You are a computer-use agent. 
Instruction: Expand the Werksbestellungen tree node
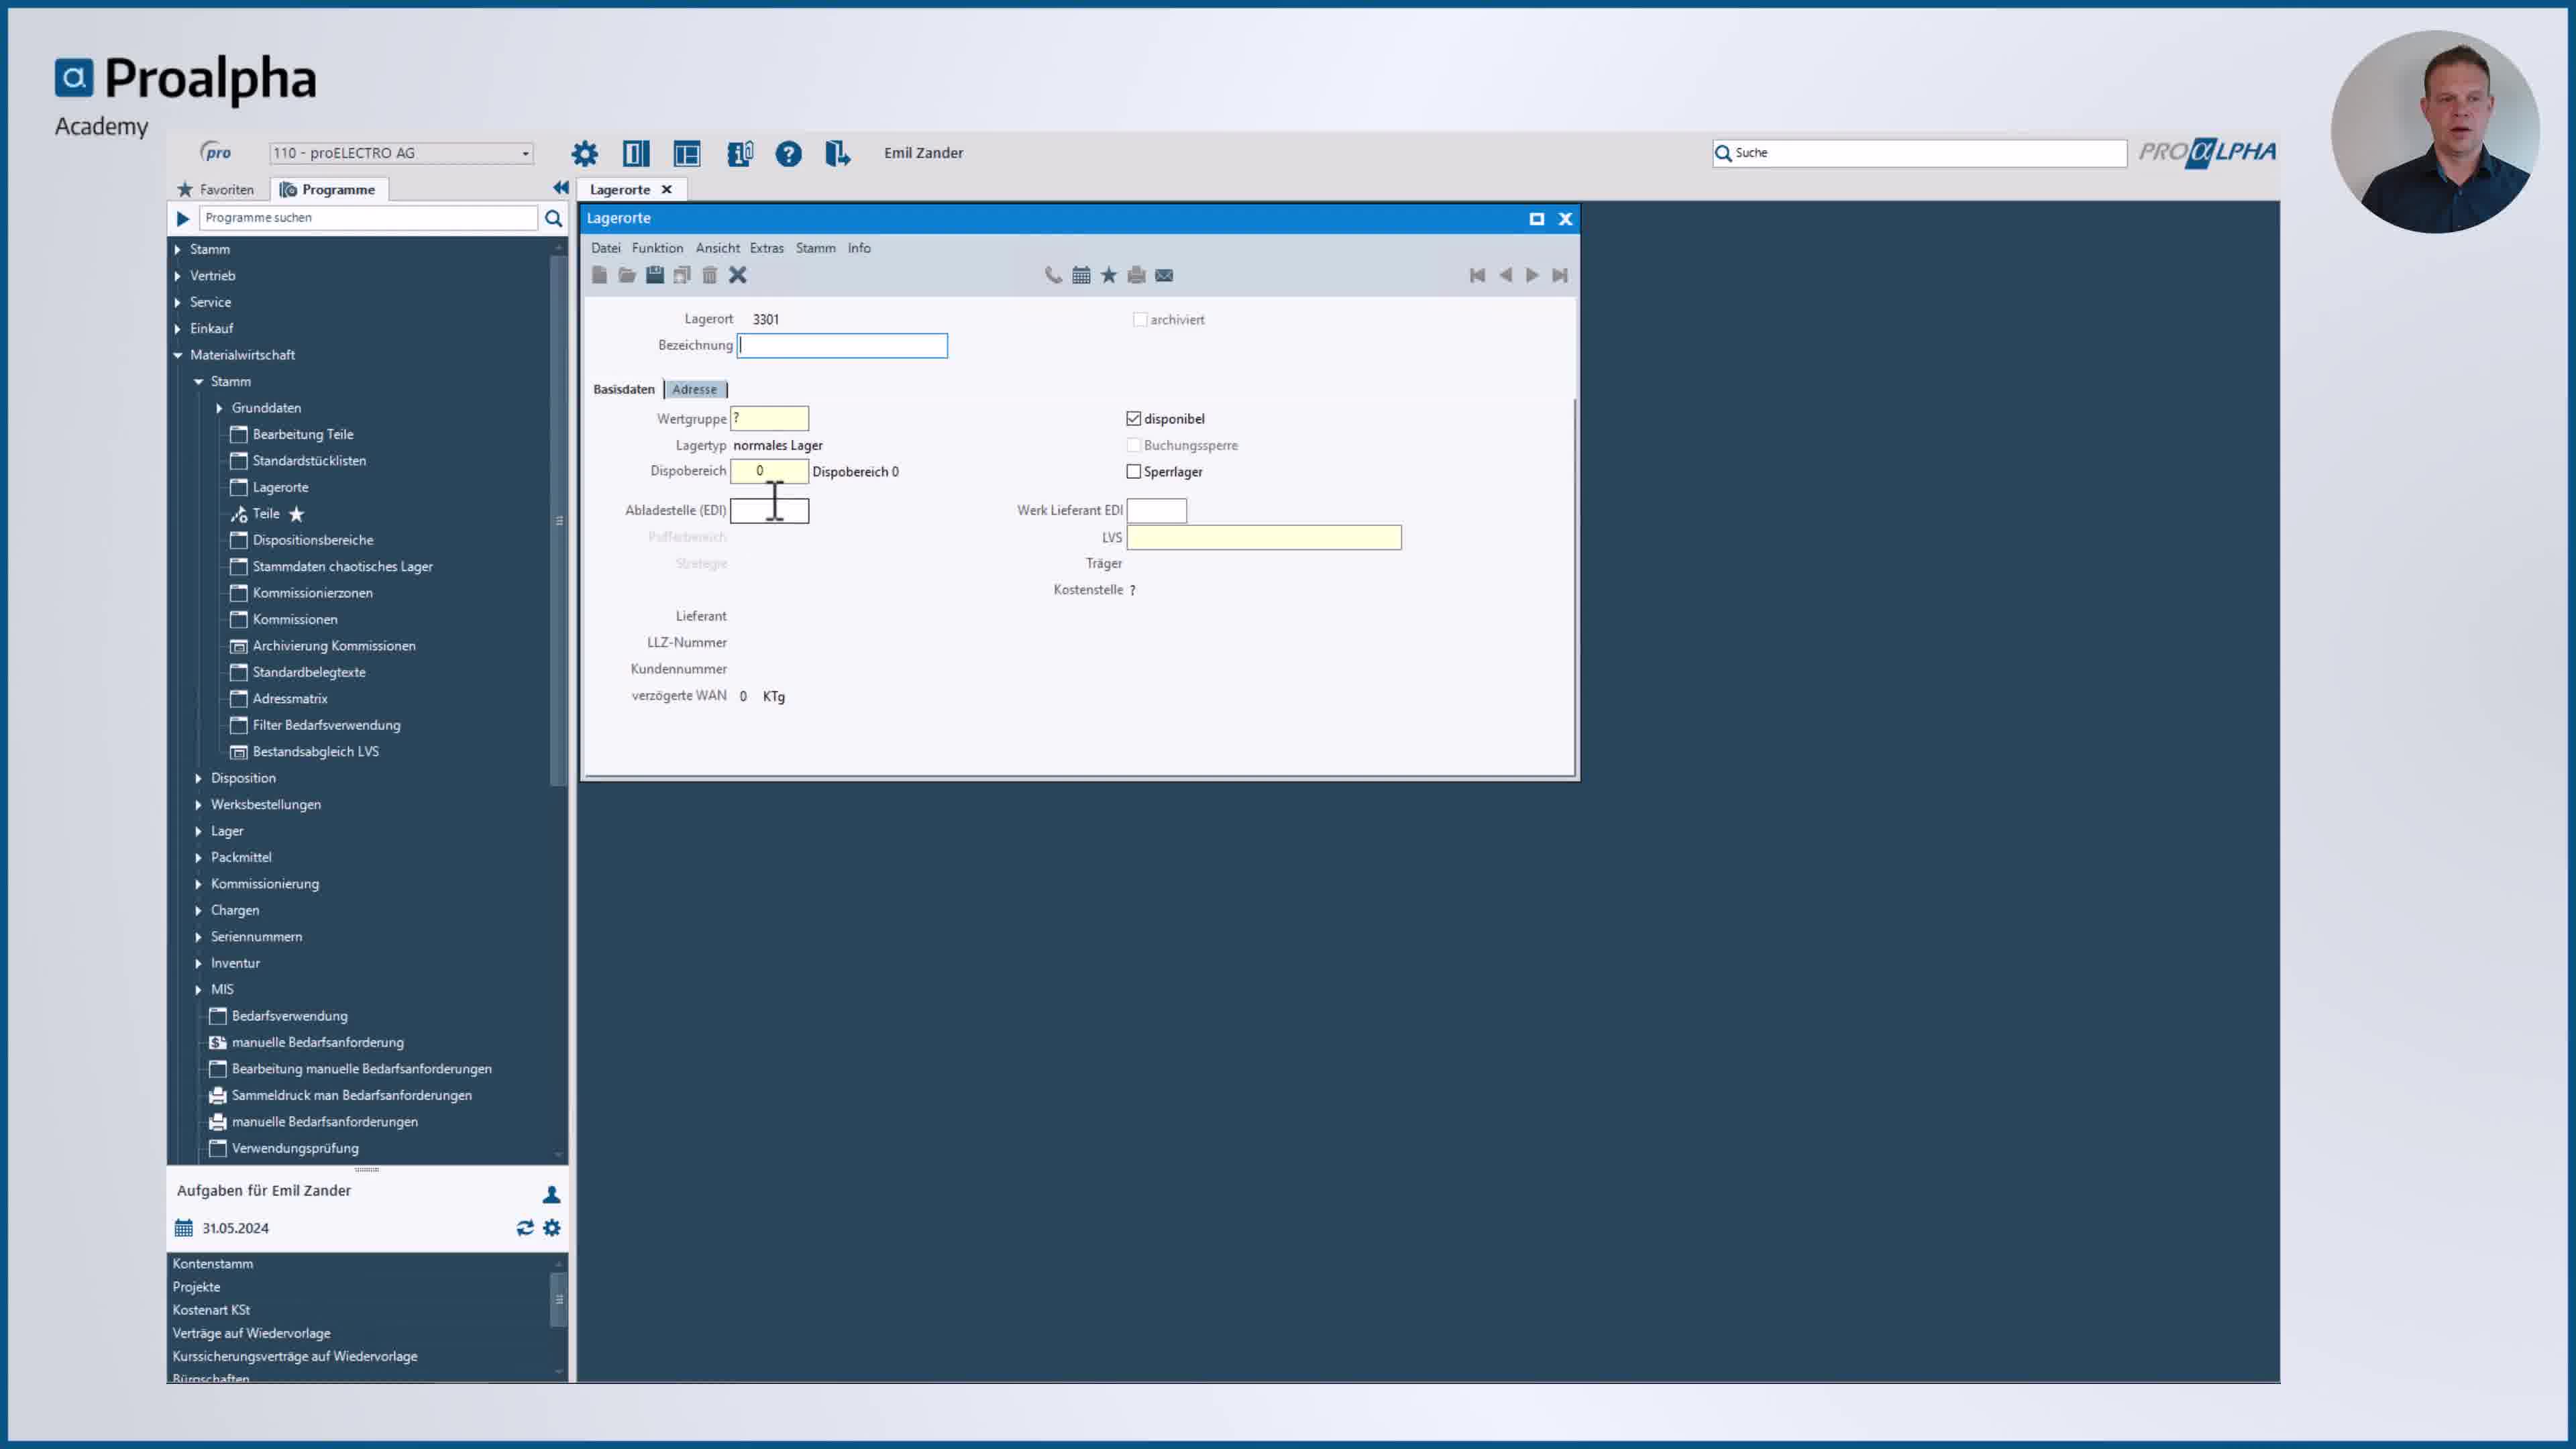(x=198, y=805)
